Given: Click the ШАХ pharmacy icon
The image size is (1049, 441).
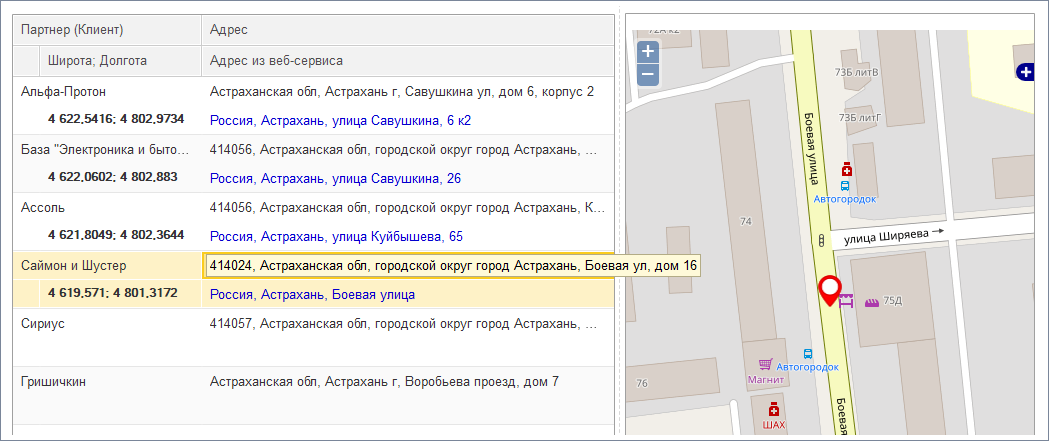Looking at the screenshot, I should tap(774, 408).
